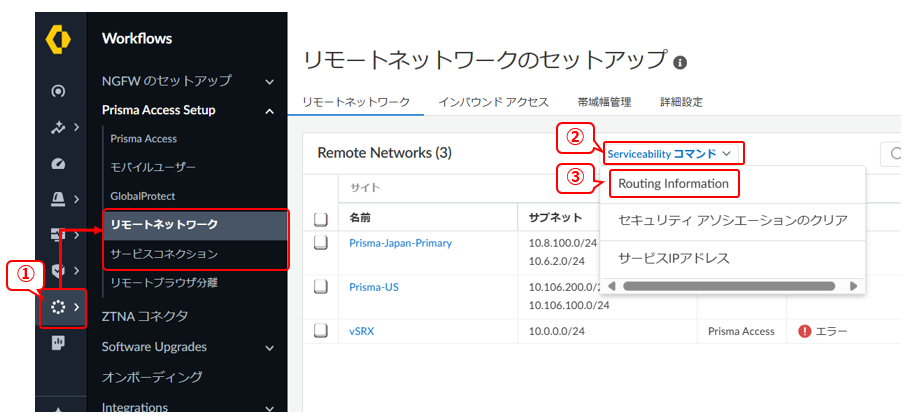Open the bell-shaped alerts icon in sidebar

pyautogui.click(x=58, y=199)
